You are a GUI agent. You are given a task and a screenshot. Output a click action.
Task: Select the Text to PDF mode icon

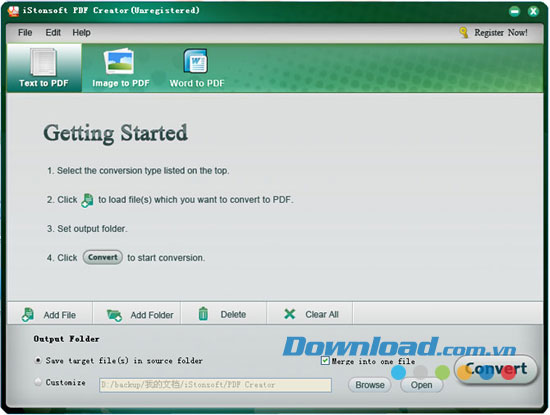coord(43,62)
